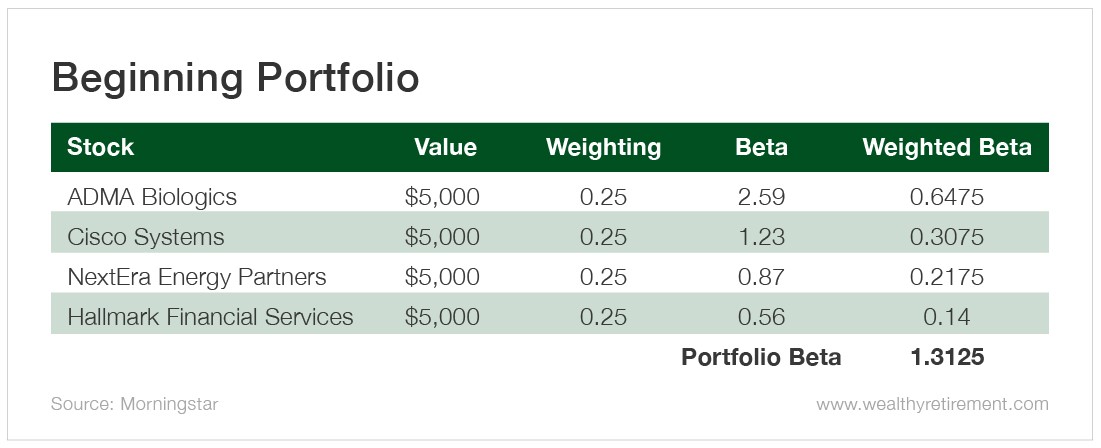This screenshot has width=1101, height=448.
Task: Select Hallmark beta value 0.56
Action: coord(761,317)
